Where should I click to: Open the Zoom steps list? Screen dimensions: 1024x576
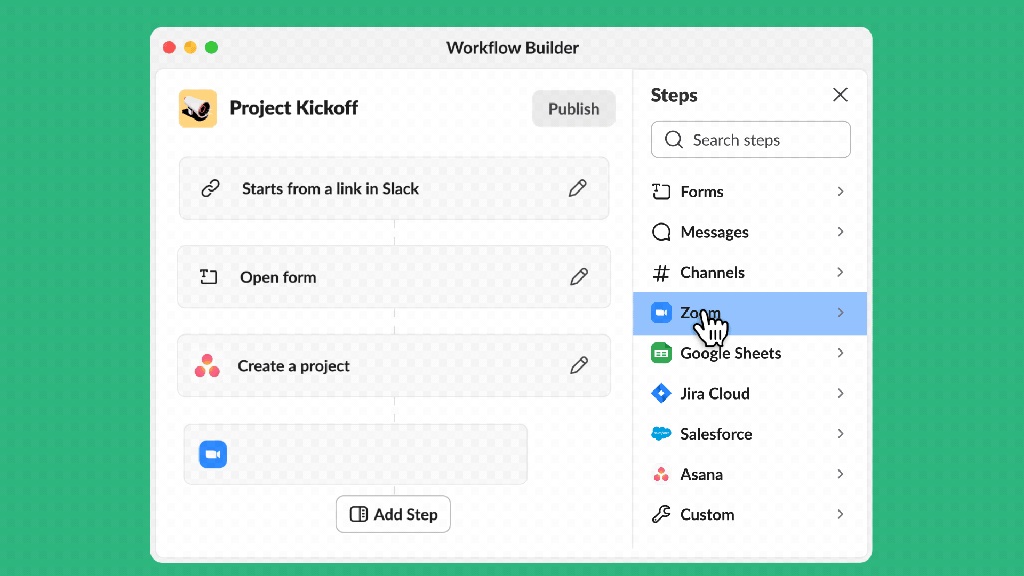coord(840,313)
